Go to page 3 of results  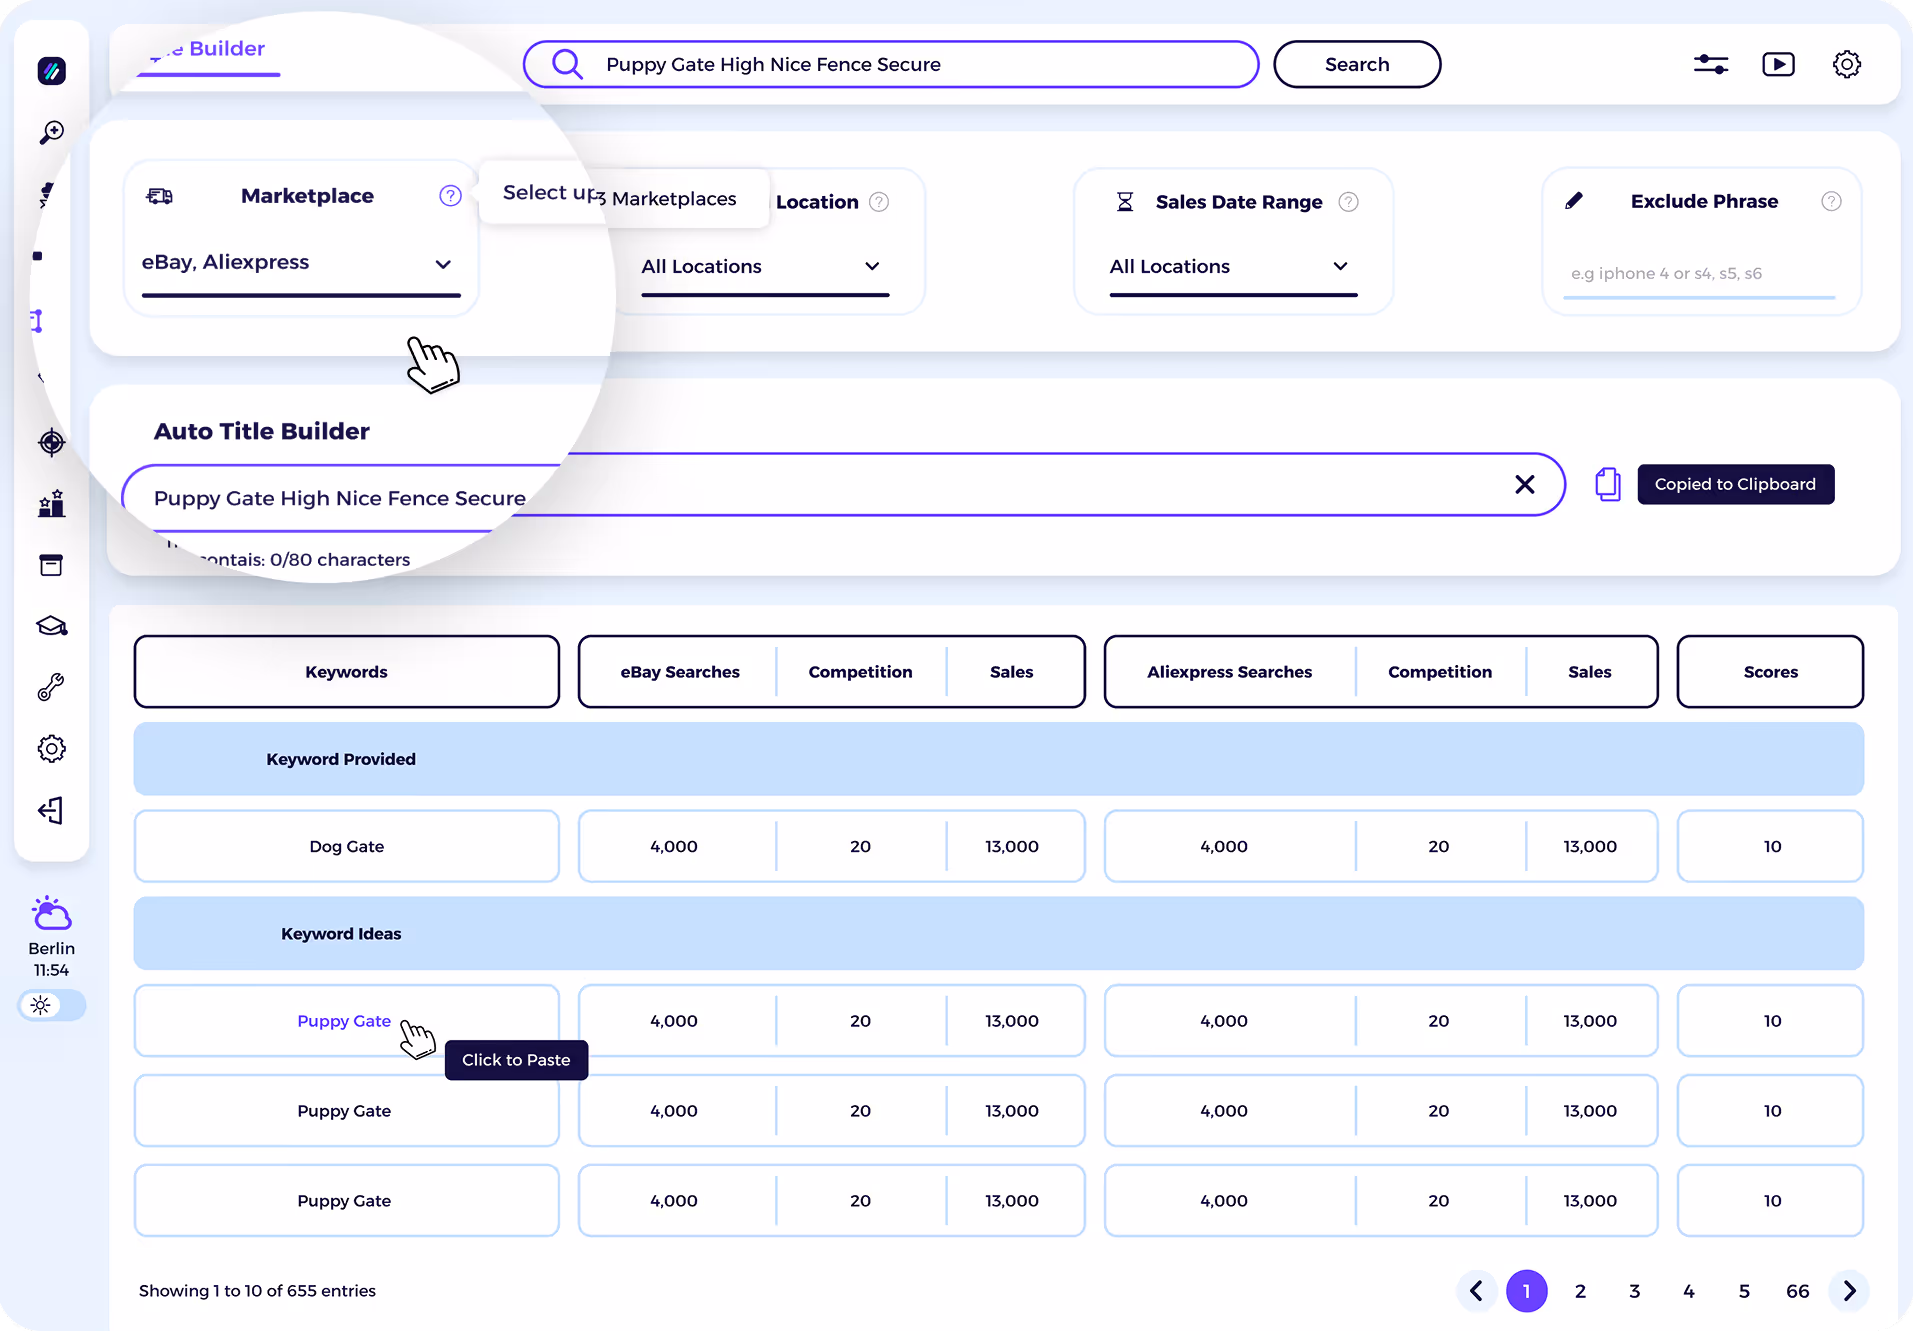1634,1291
